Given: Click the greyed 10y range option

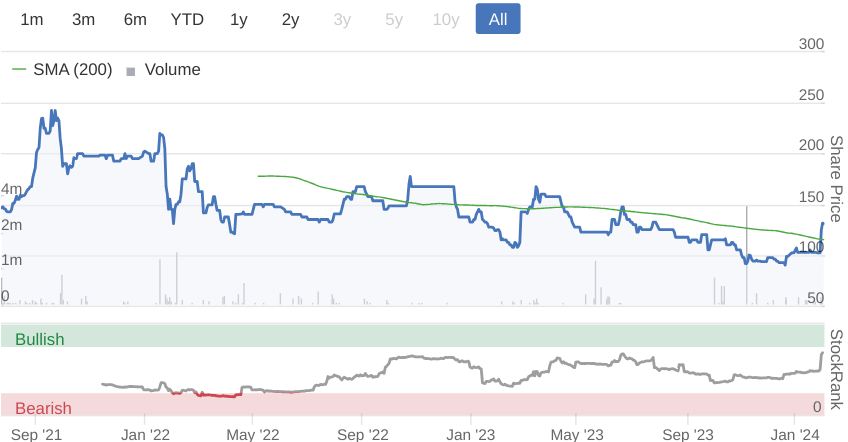Looking at the screenshot, I should [446, 19].
